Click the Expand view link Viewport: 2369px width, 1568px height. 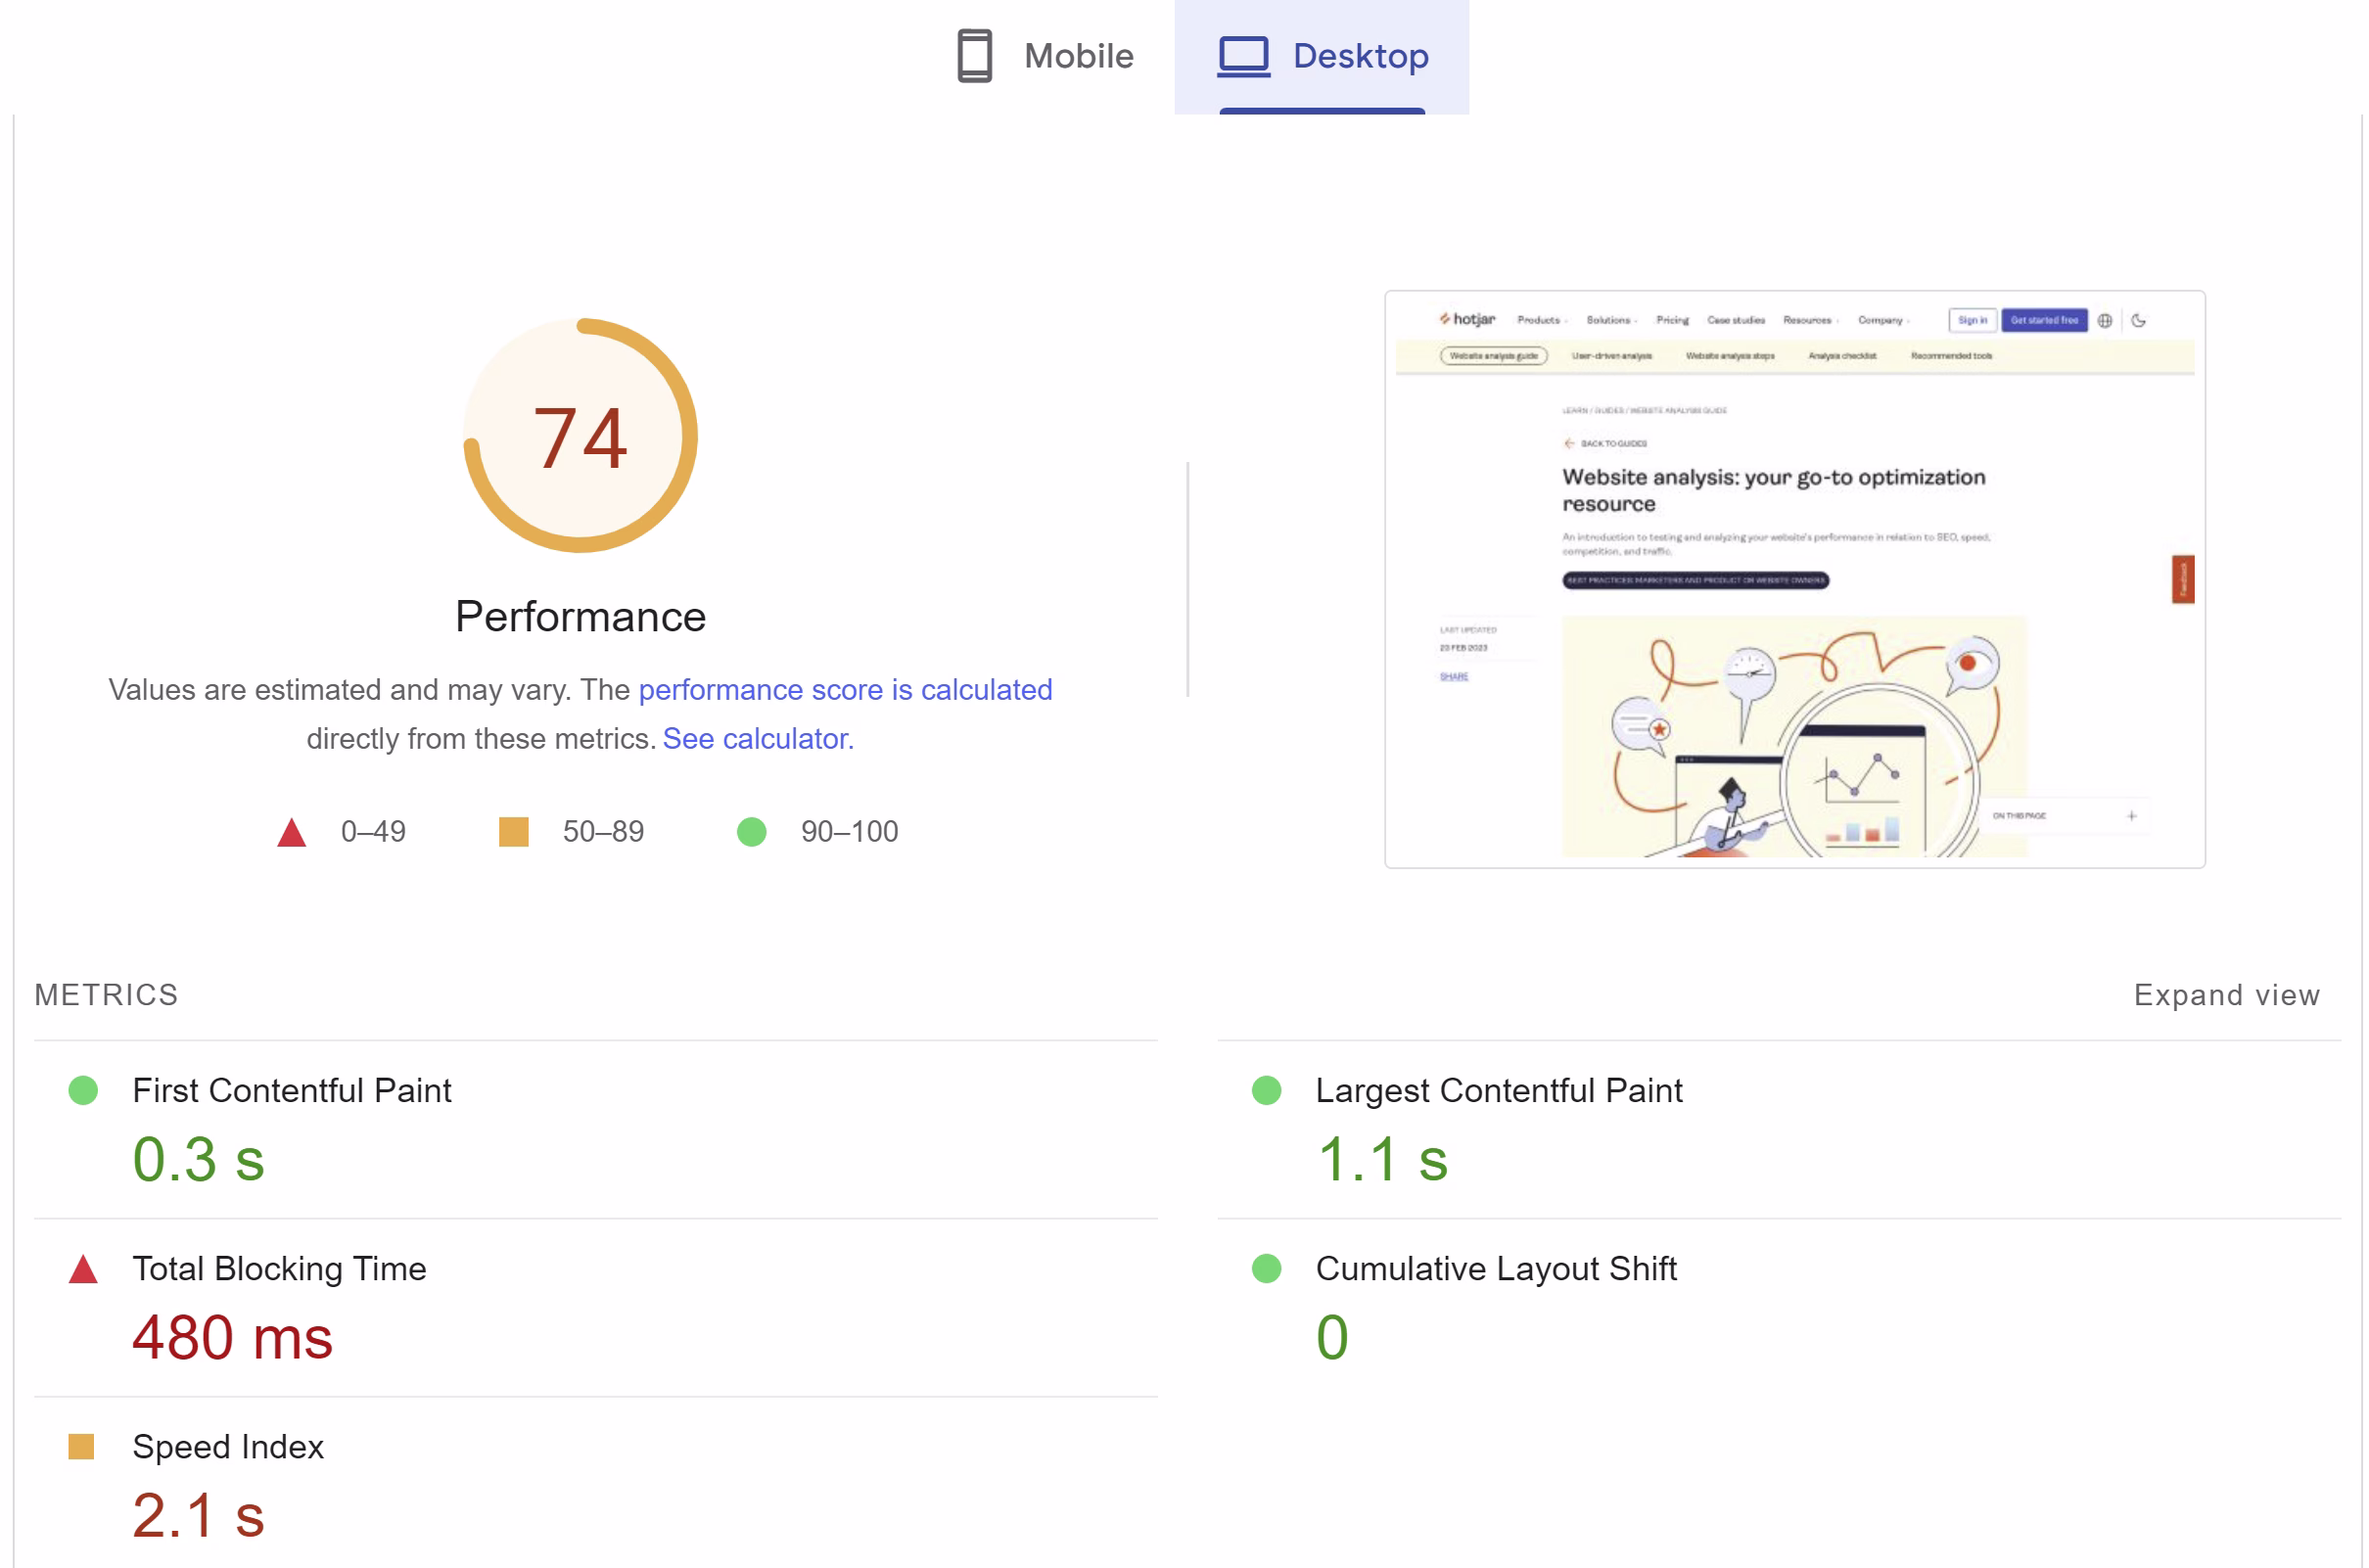coord(2226,994)
